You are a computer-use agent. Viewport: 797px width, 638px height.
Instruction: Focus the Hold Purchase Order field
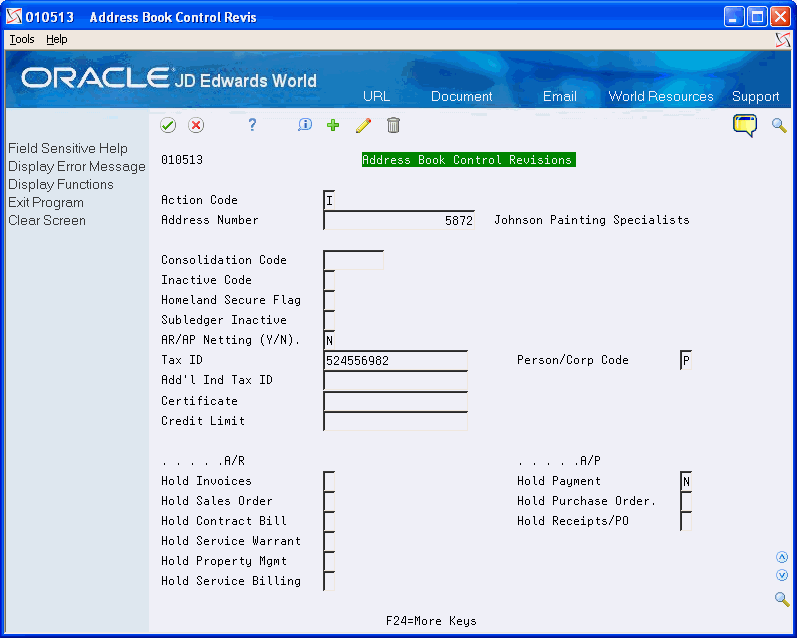(x=686, y=501)
